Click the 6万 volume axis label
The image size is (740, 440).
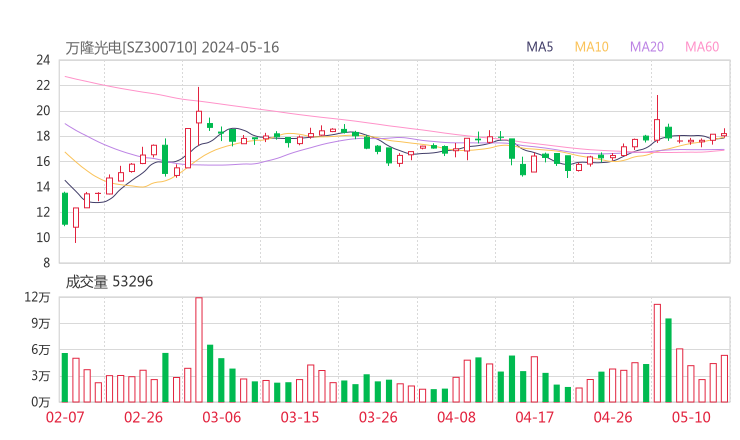pos(41,350)
